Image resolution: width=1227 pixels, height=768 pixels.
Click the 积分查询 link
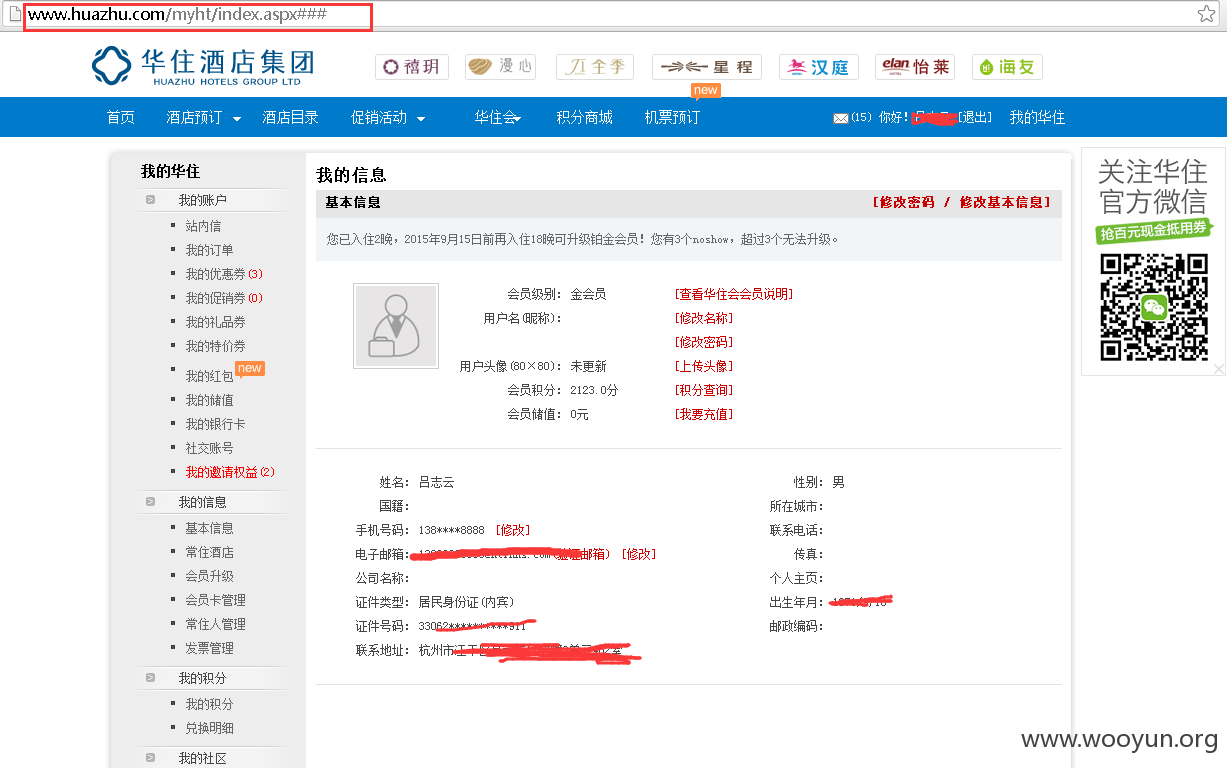pyautogui.click(x=704, y=390)
